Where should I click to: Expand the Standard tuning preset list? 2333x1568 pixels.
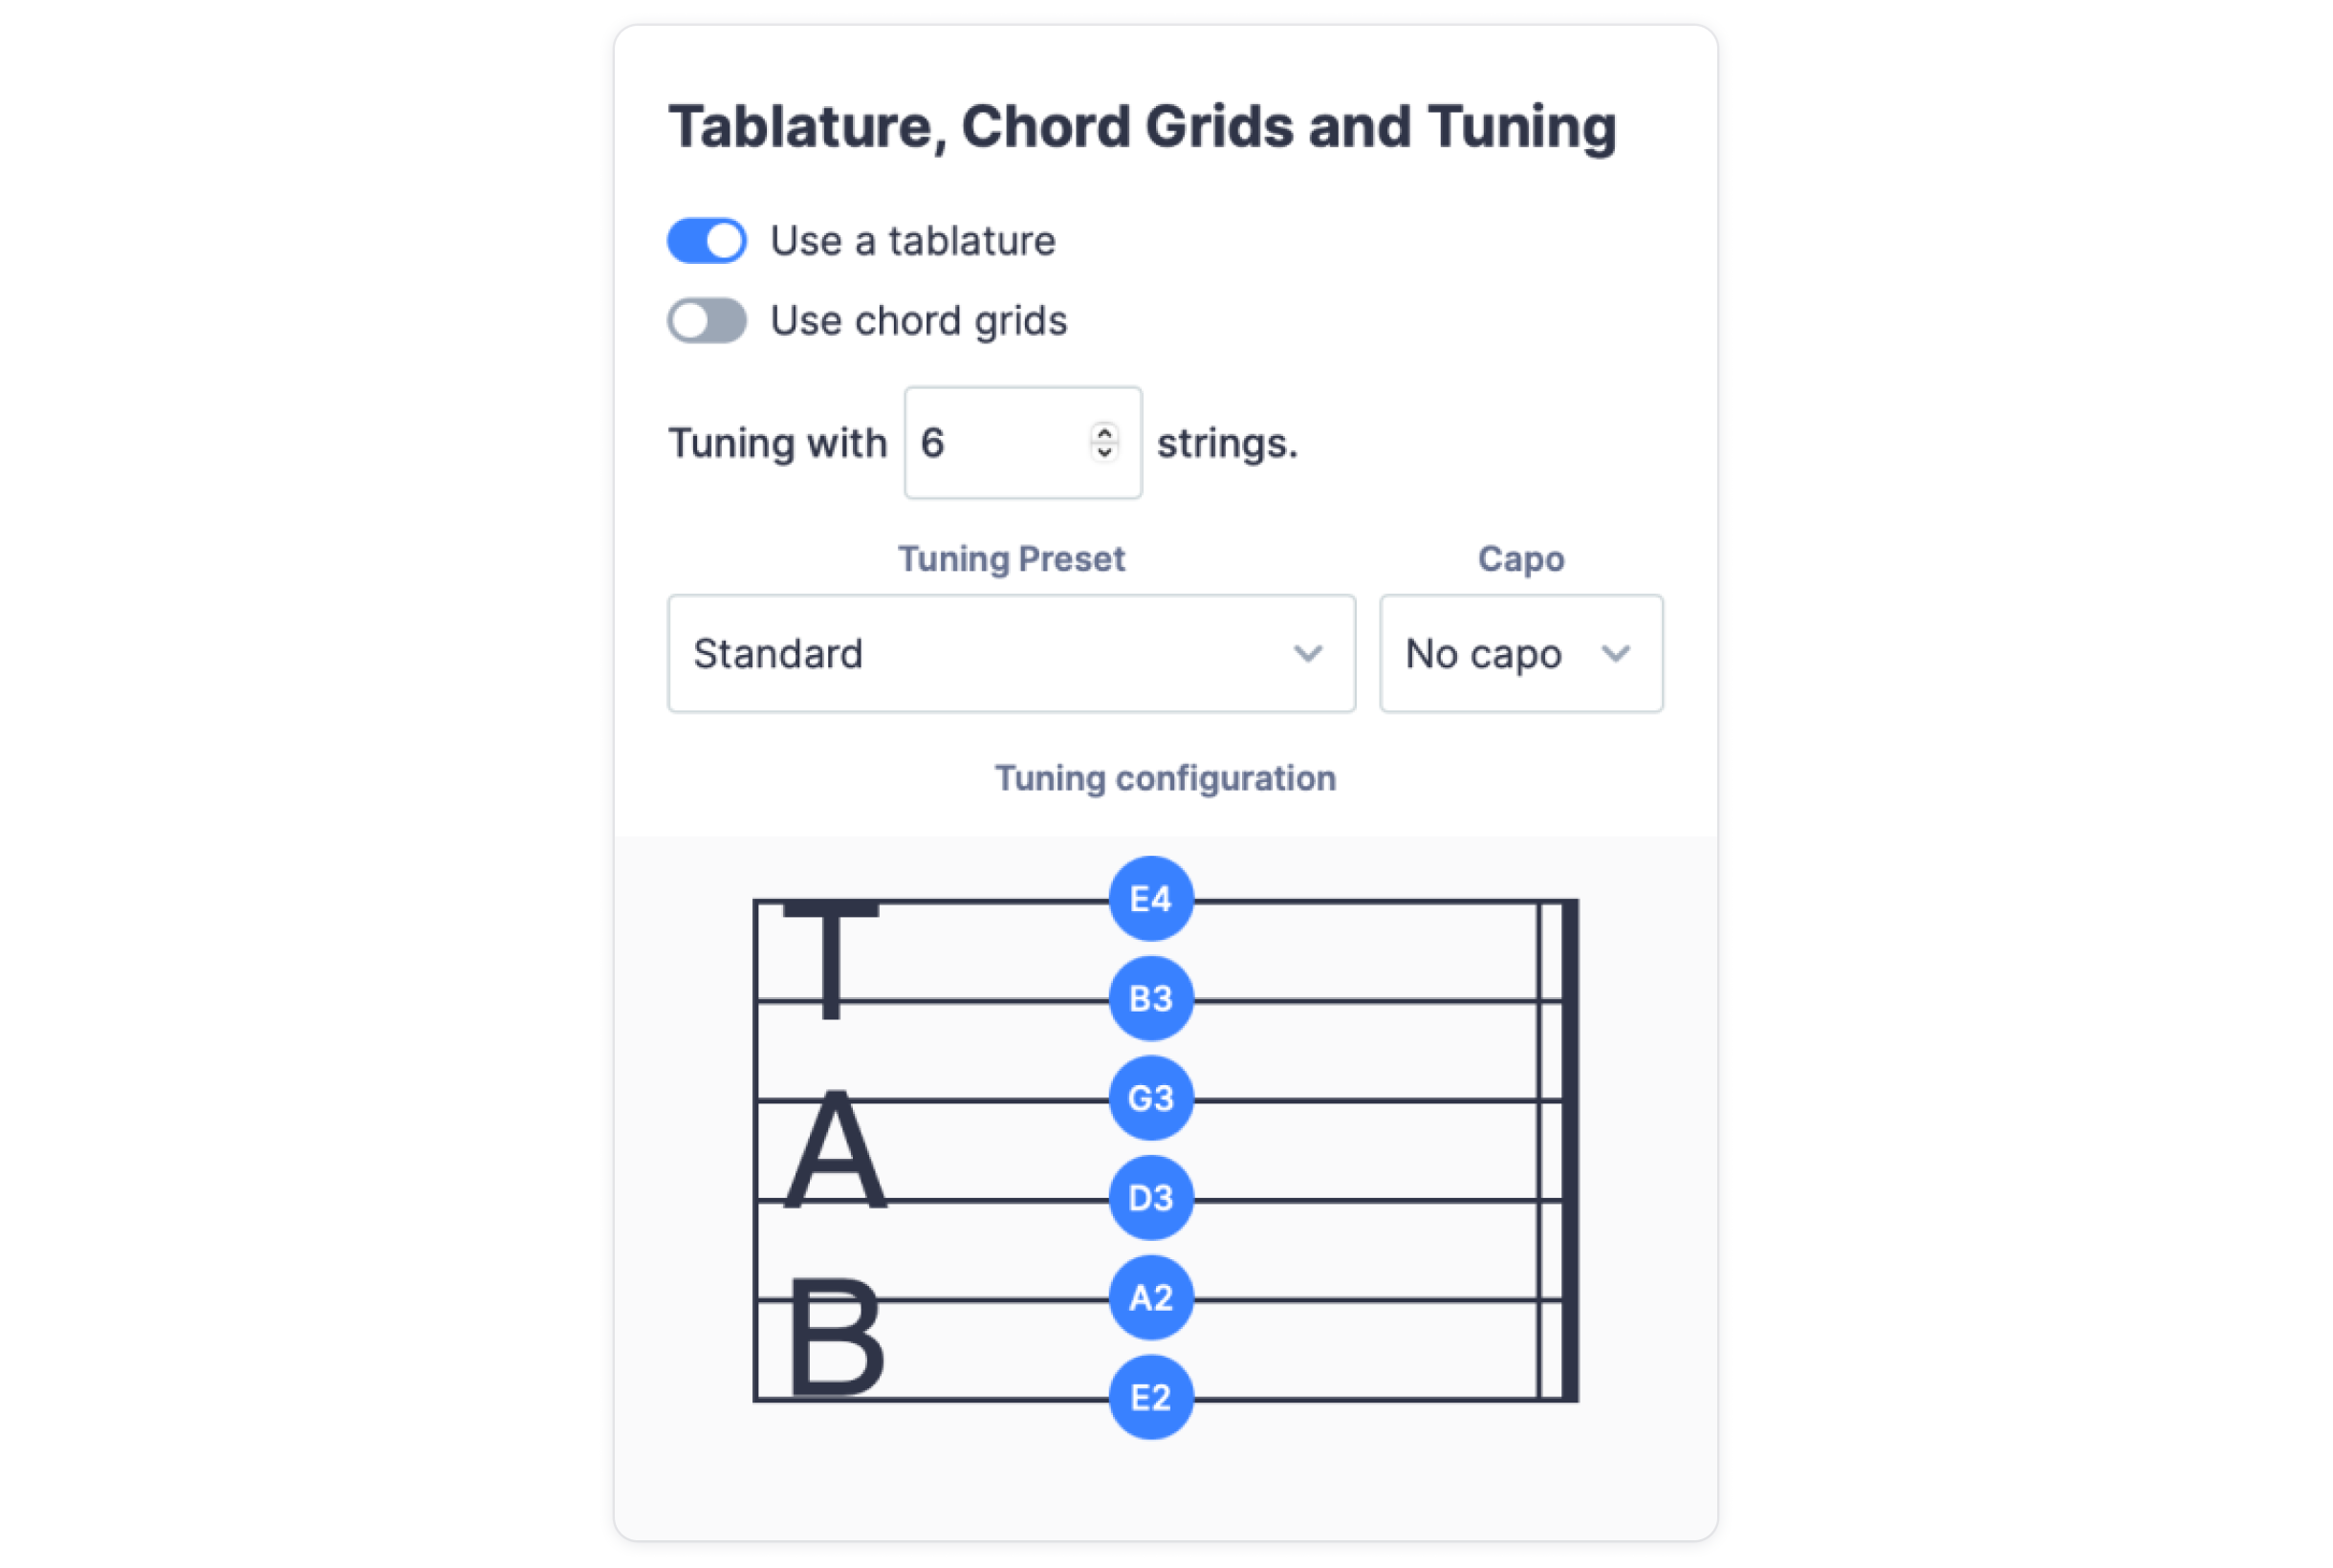[x=1010, y=653]
